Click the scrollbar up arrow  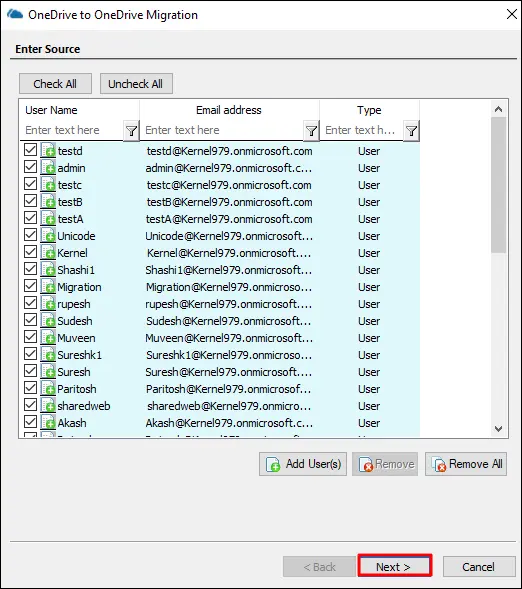[x=498, y=109]
